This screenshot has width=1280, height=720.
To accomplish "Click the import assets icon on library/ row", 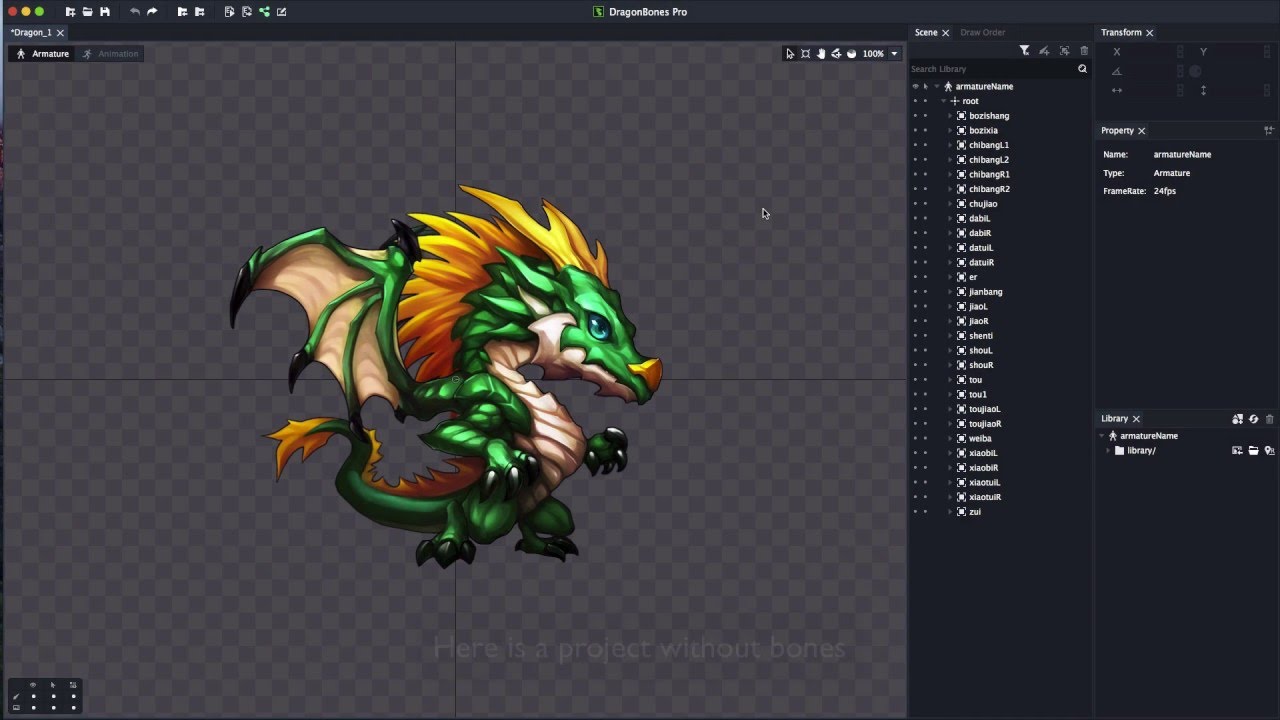I will (x=1237, y=451).
